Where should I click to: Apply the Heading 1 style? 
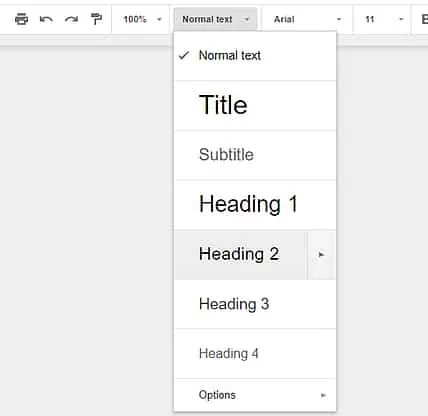255,204
